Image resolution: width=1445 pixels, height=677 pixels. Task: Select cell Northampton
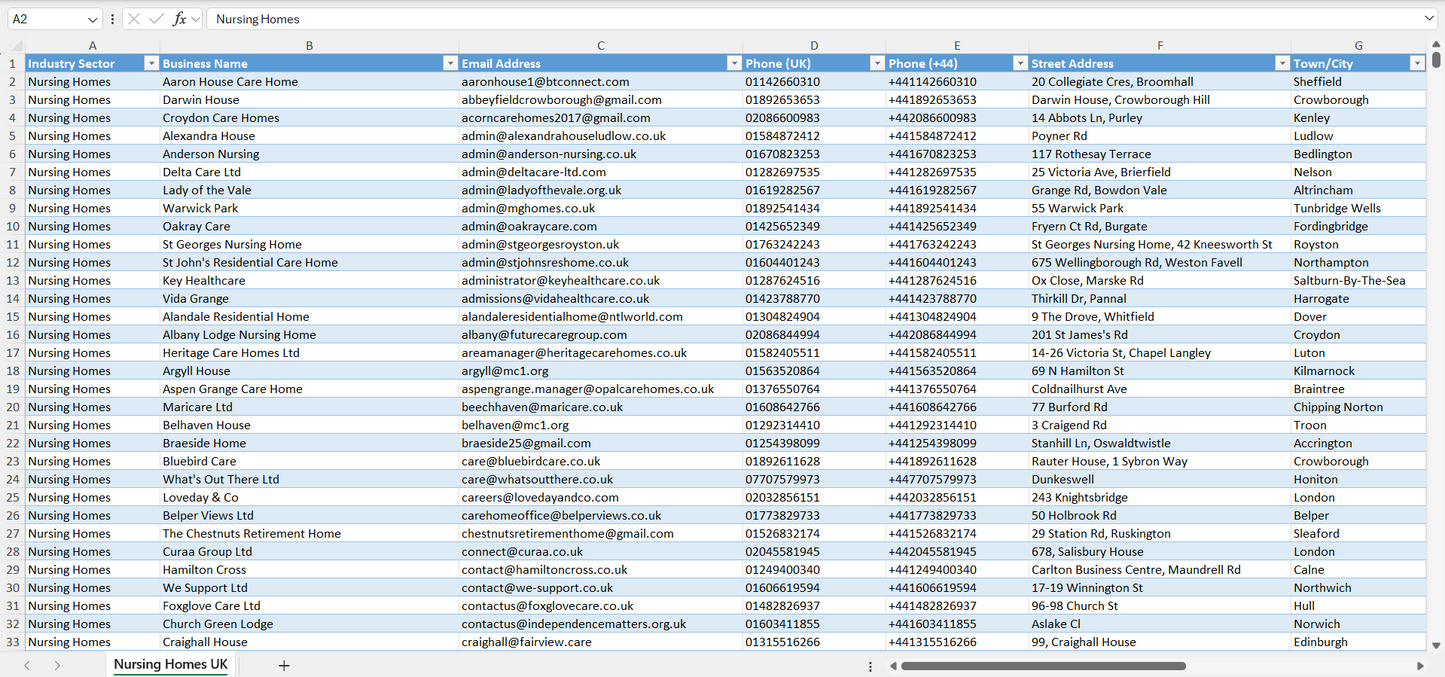pos(1358,262)
